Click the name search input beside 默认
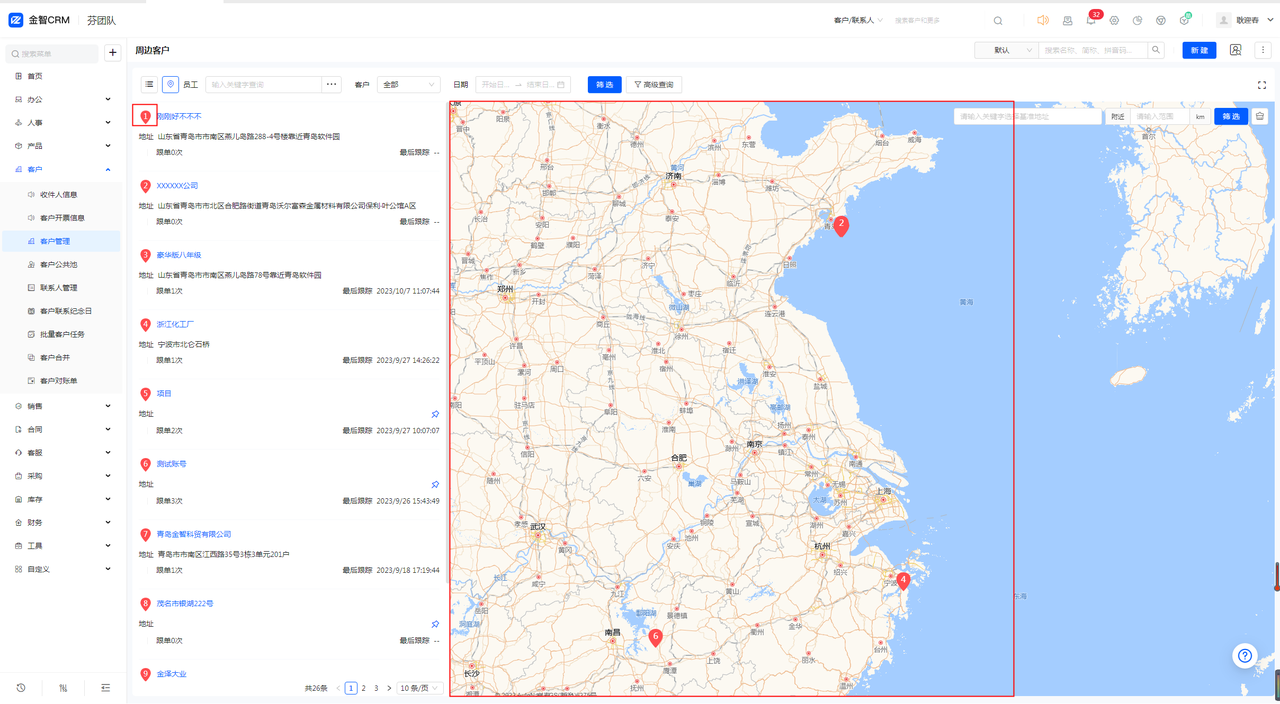The image size is (1280, 704). pyautogui.click(x=1094, y=50)
